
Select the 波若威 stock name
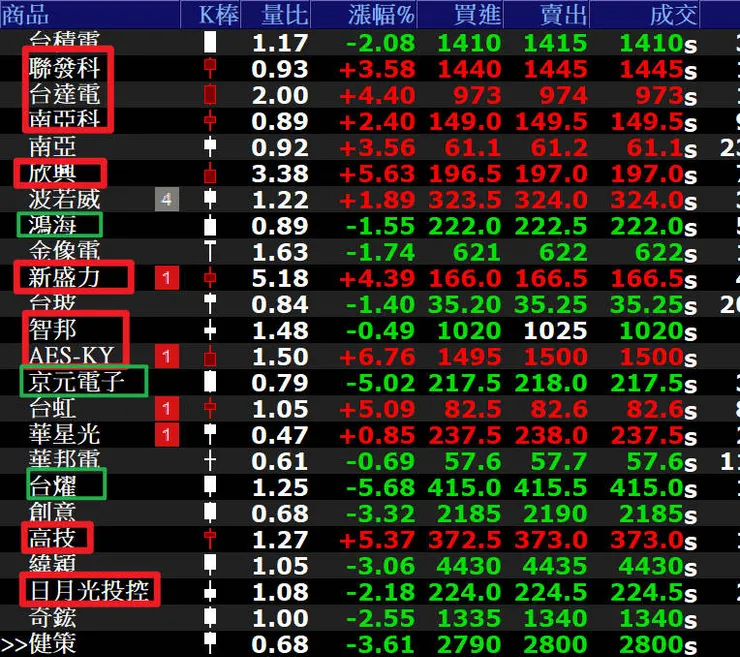coord(64,199)
